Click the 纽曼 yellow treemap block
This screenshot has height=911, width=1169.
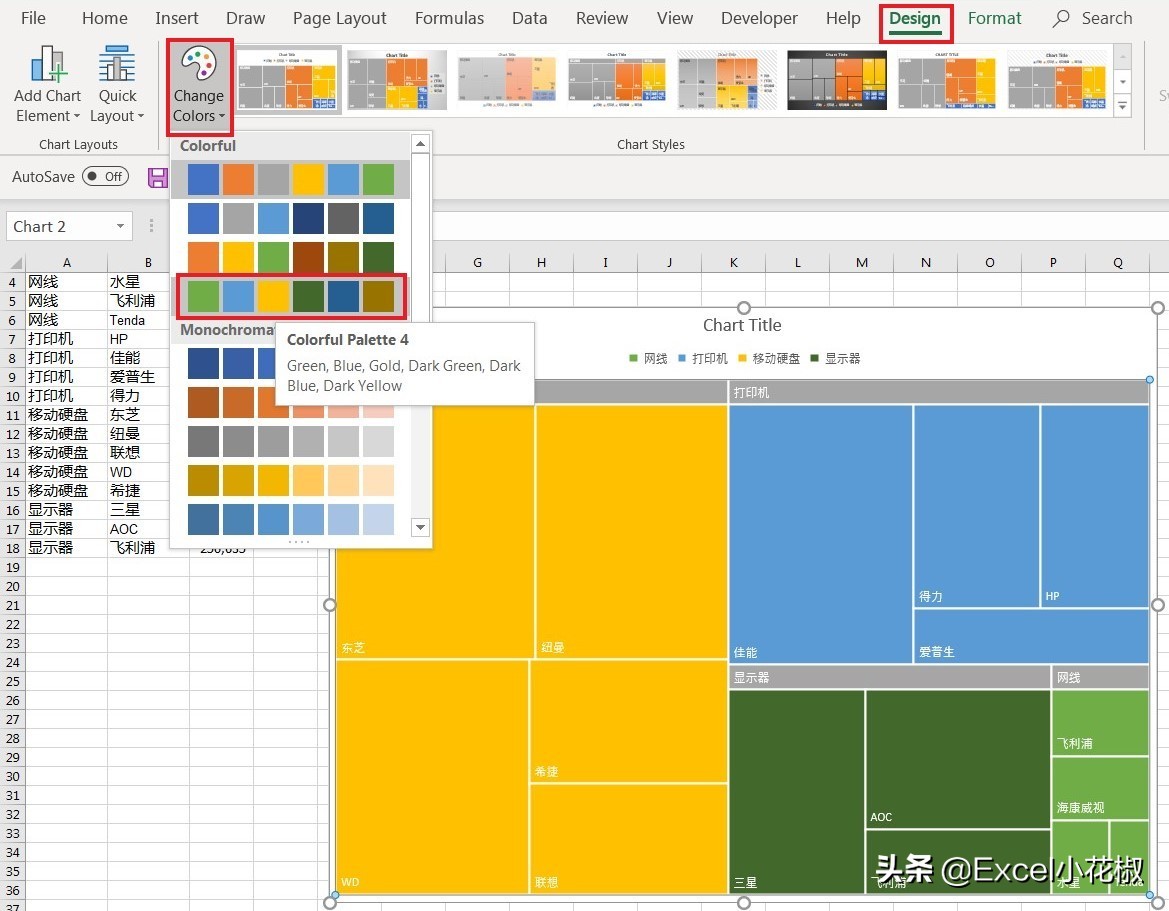click(631, 532)
